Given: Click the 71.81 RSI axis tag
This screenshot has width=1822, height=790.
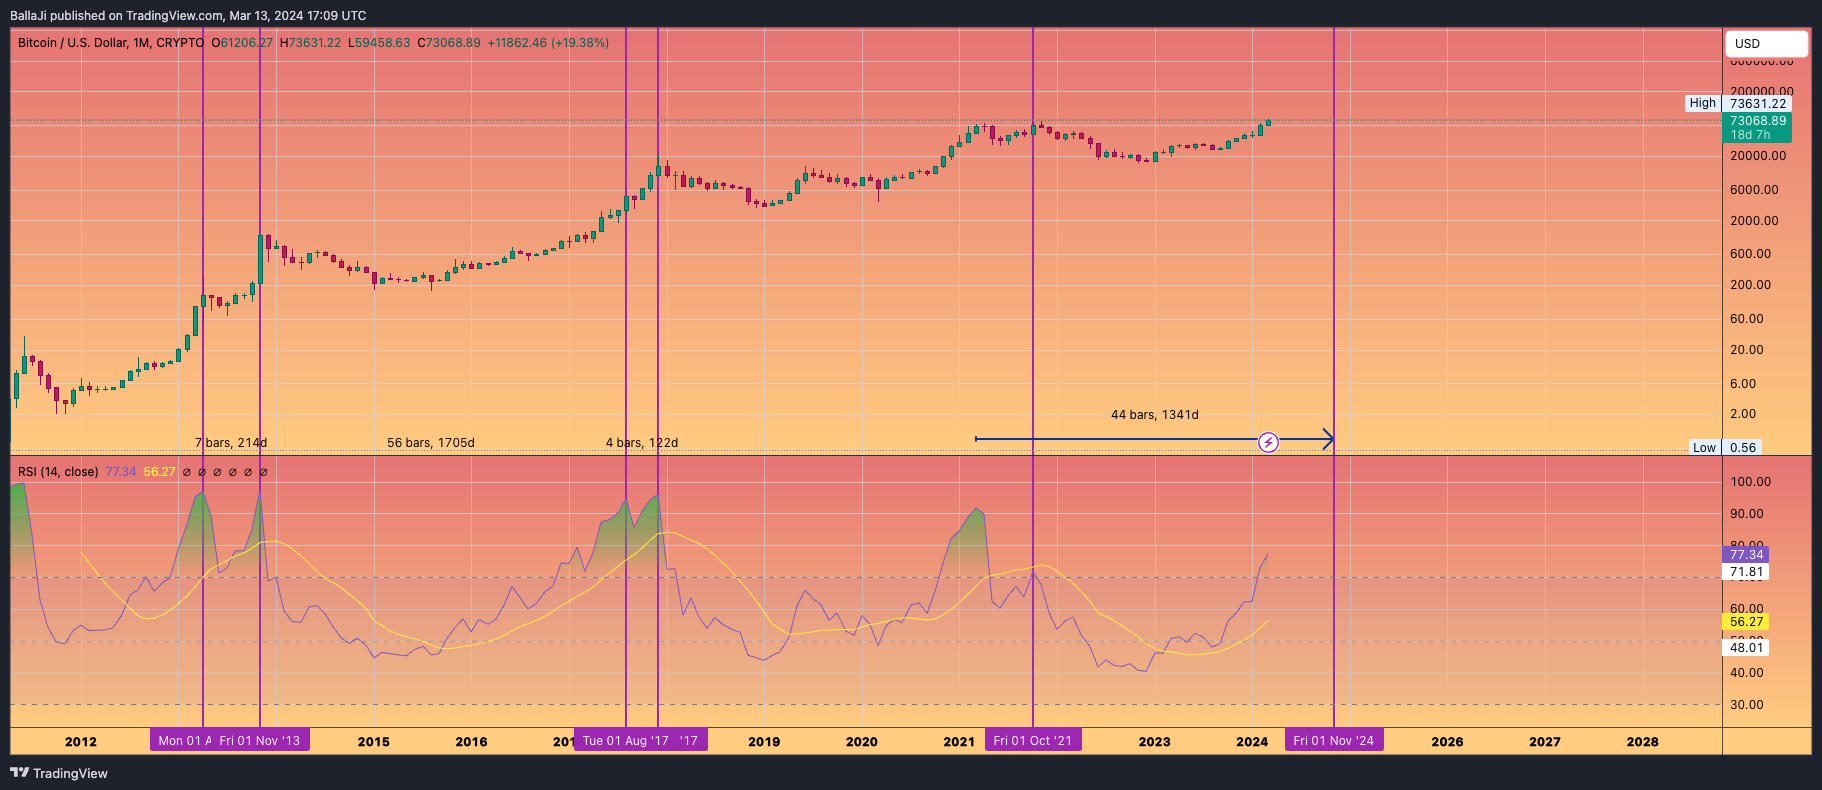Looking at the screenshot, I should pos(1747,573).
